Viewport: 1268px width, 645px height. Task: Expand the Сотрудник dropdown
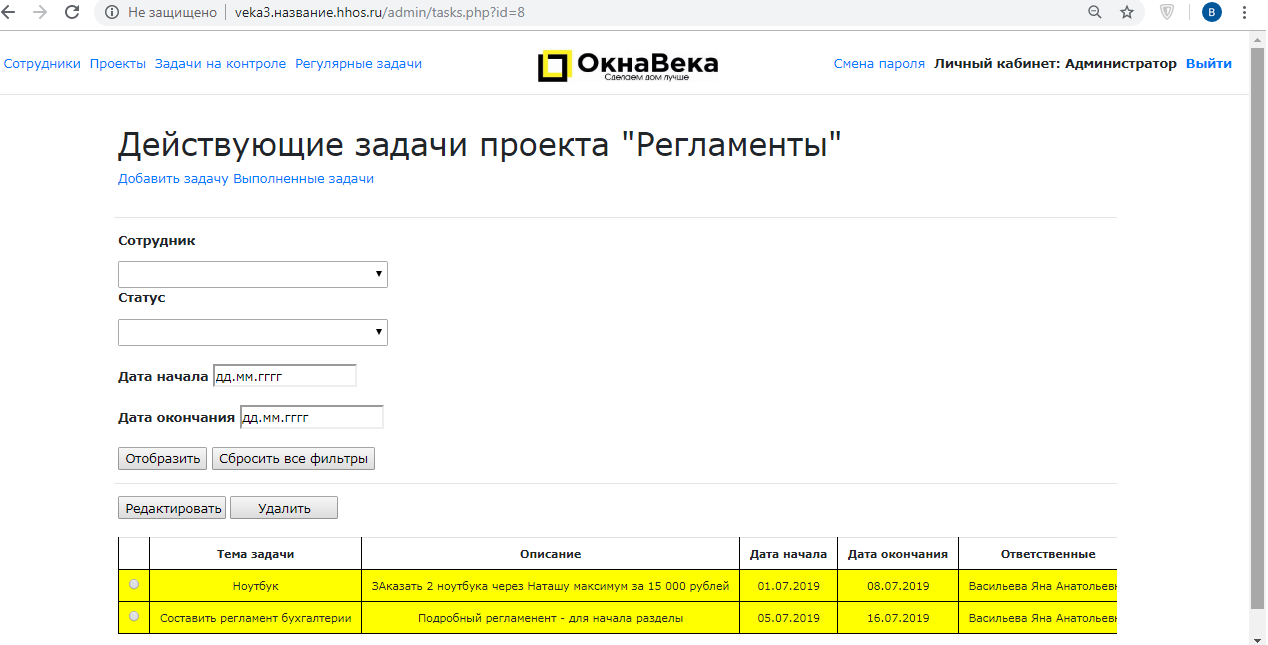pos(253,274)
